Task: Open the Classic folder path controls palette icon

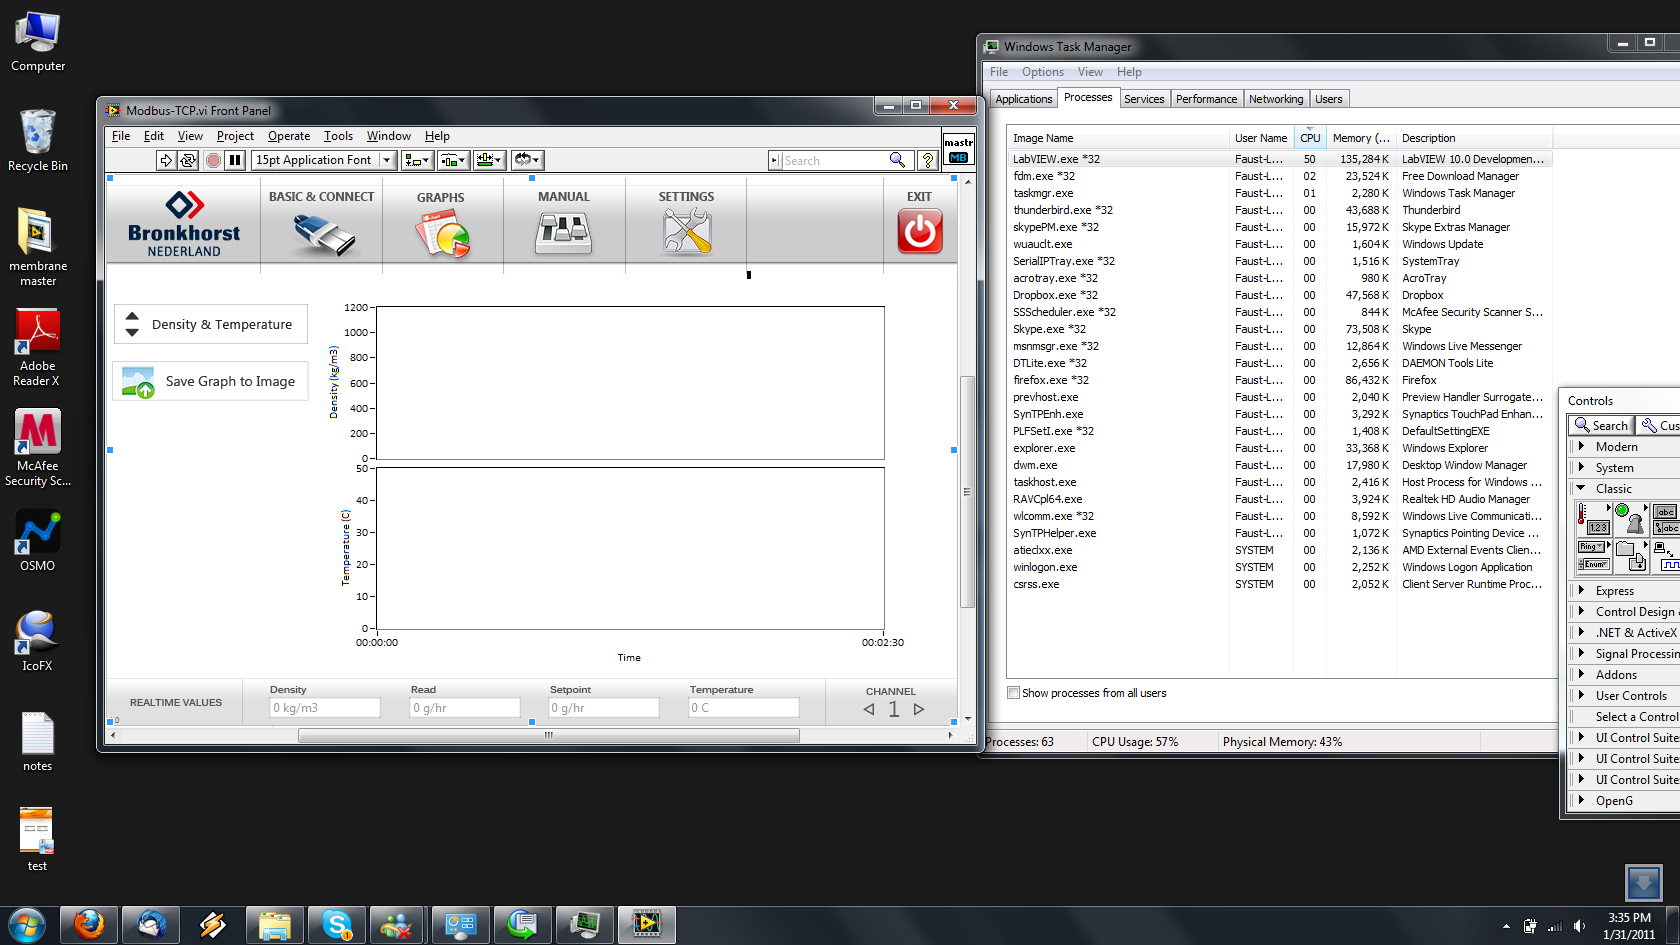Action: (1630, 556)
